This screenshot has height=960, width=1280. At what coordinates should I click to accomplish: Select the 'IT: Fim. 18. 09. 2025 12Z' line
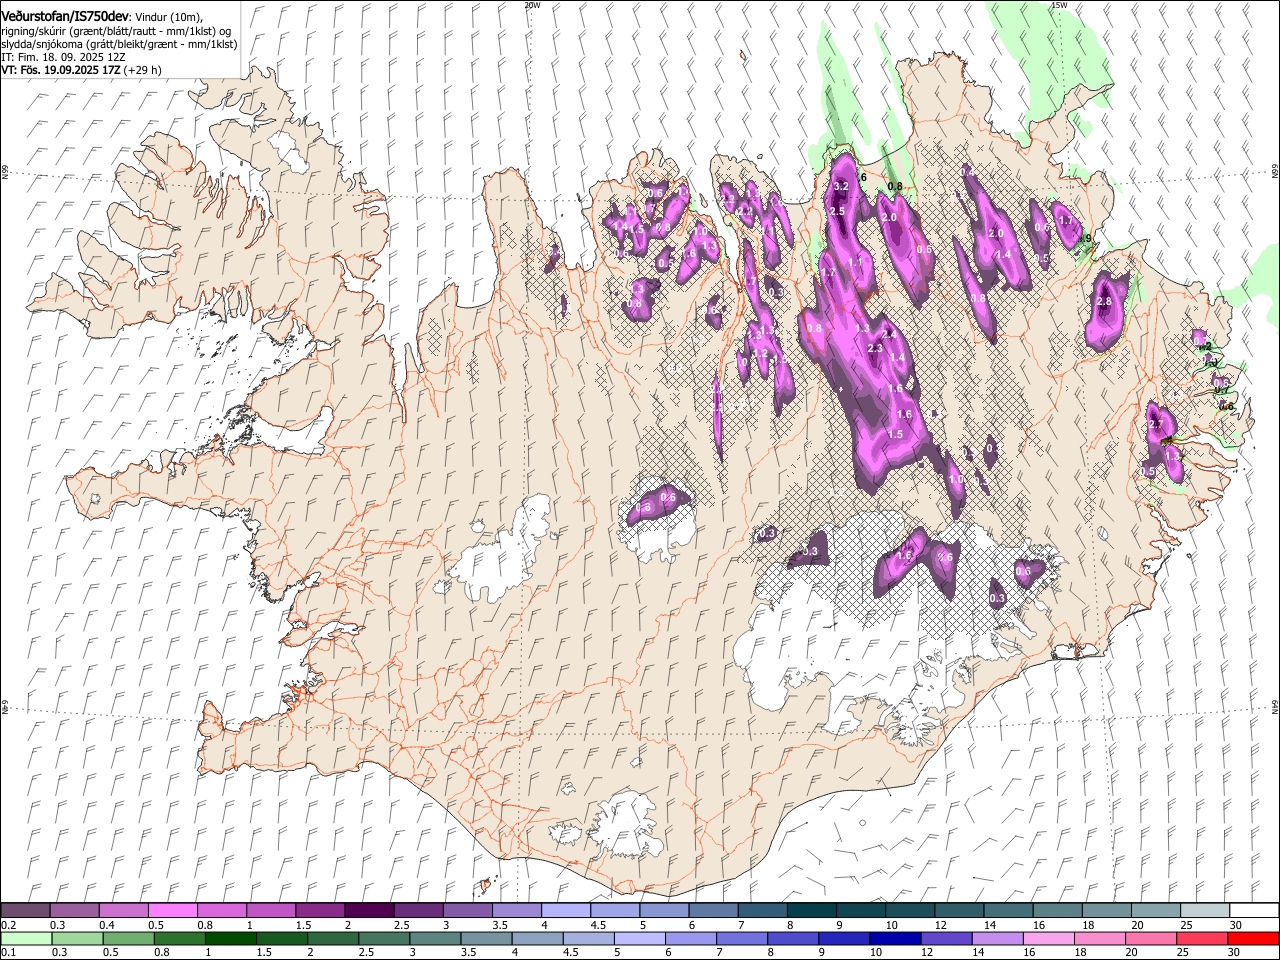pos(63,57)
